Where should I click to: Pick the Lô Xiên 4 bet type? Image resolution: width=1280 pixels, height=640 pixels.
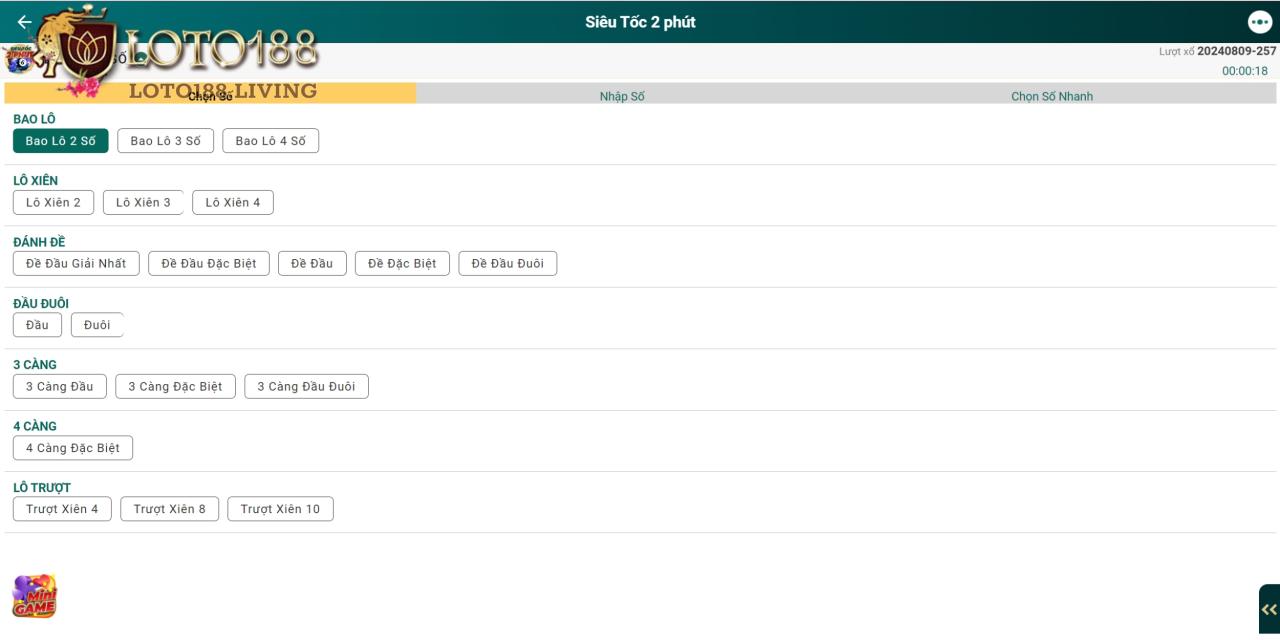(232, 203)
